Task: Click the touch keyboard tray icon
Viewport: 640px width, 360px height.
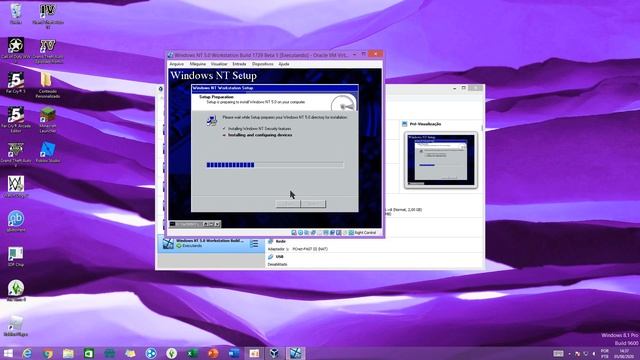Action: click(x=558, y=353)
